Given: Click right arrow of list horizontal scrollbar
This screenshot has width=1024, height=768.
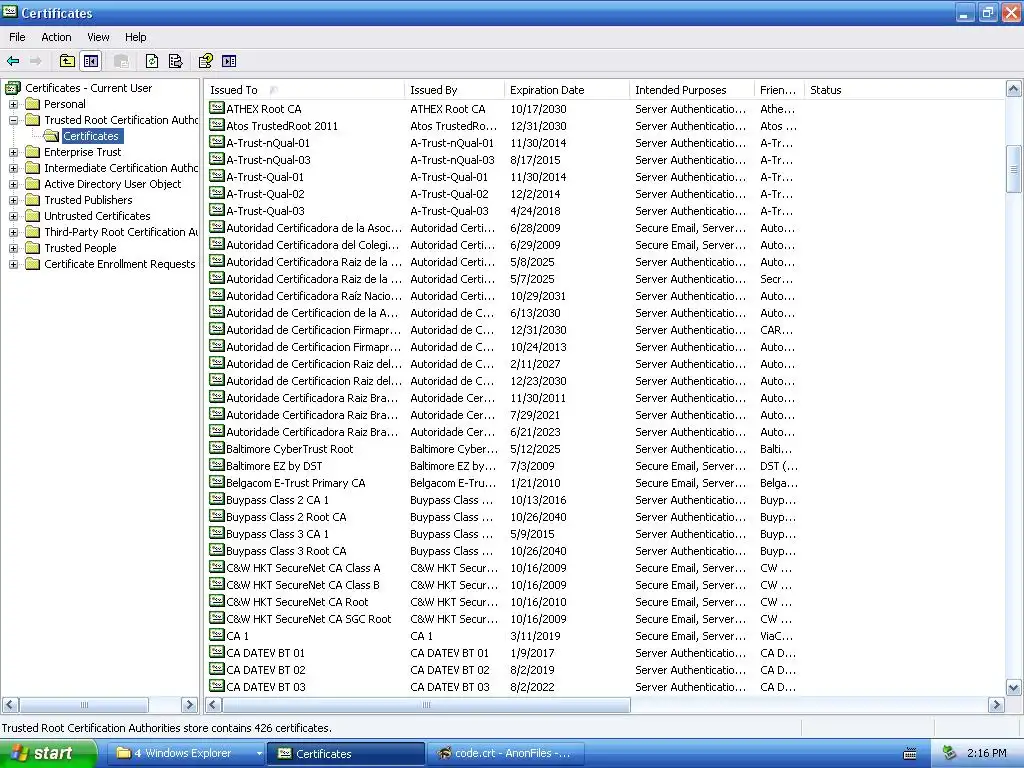Looking at the screenshot, I should pos(996,705).
